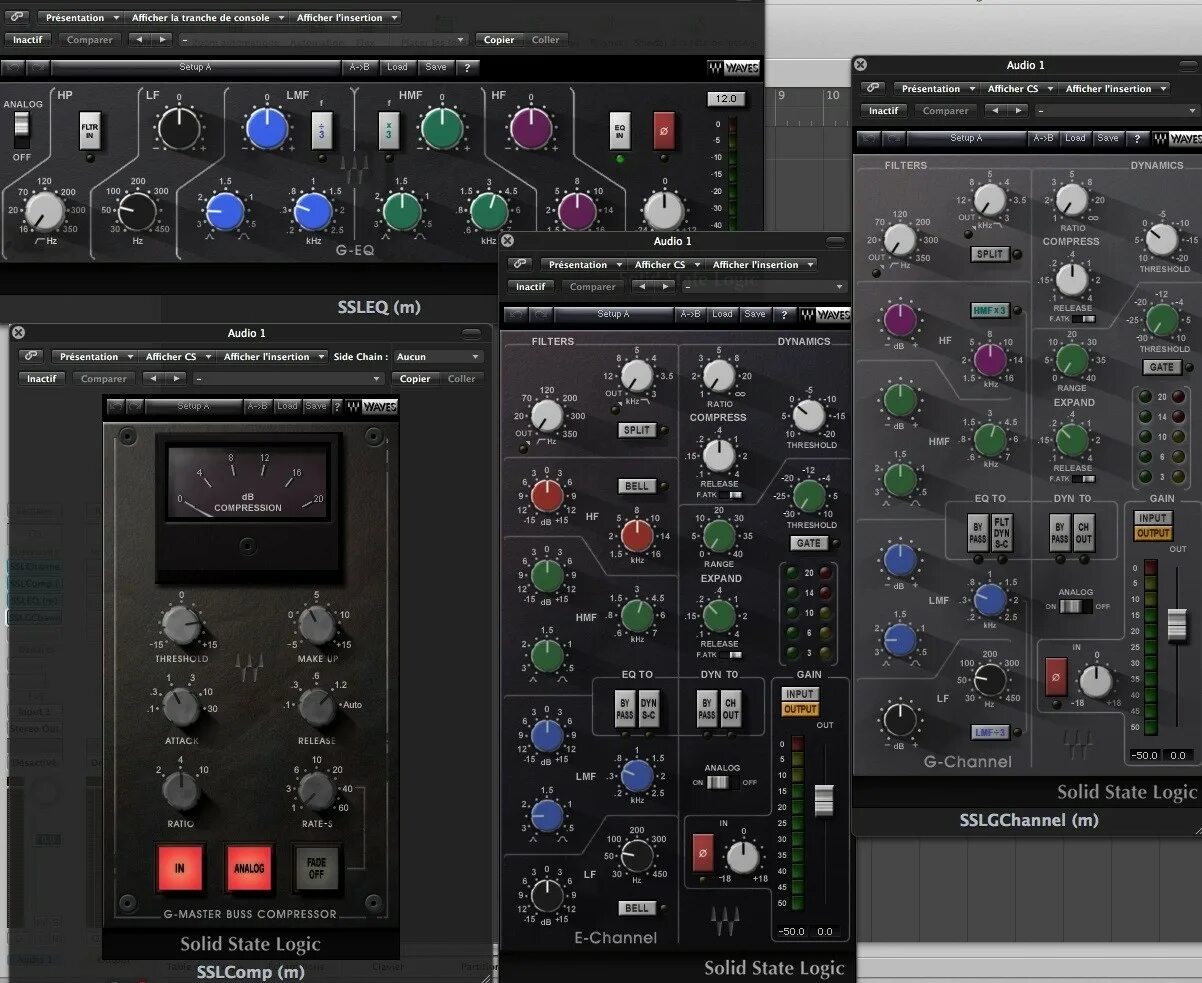Screen dimensions: 1202x983
Task: Toggle the FLTR IN button in SSLEQ
Action: [90, 130]
